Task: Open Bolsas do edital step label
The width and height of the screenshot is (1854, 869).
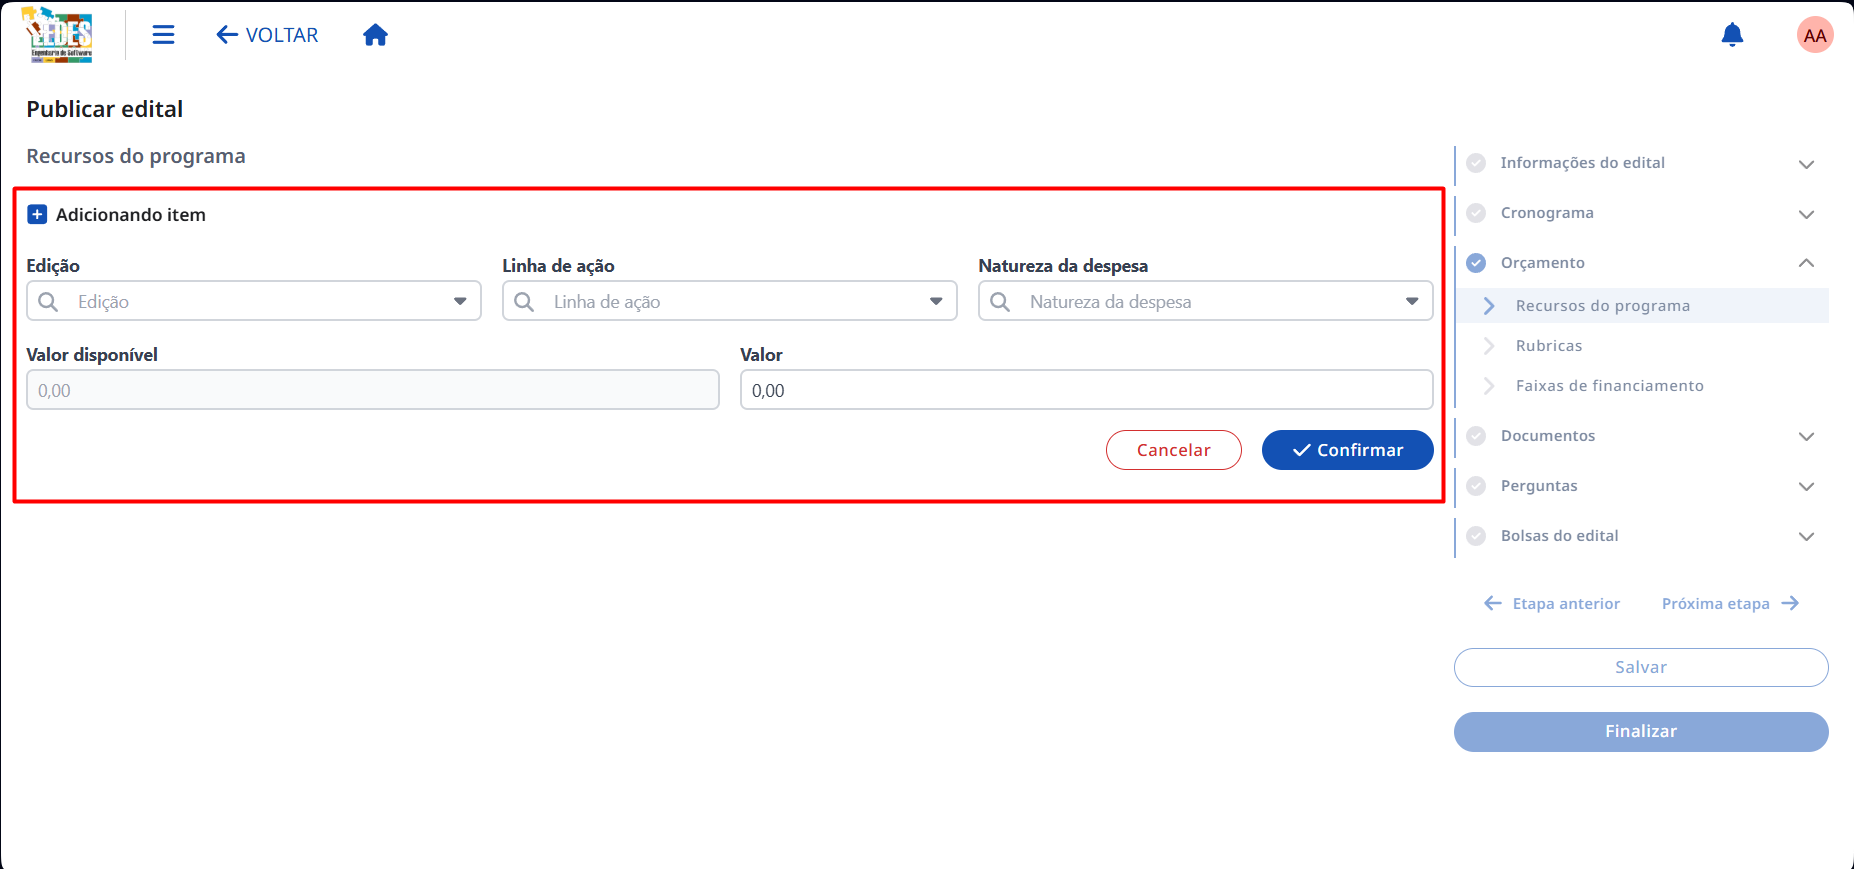Action: [1559, 536]
